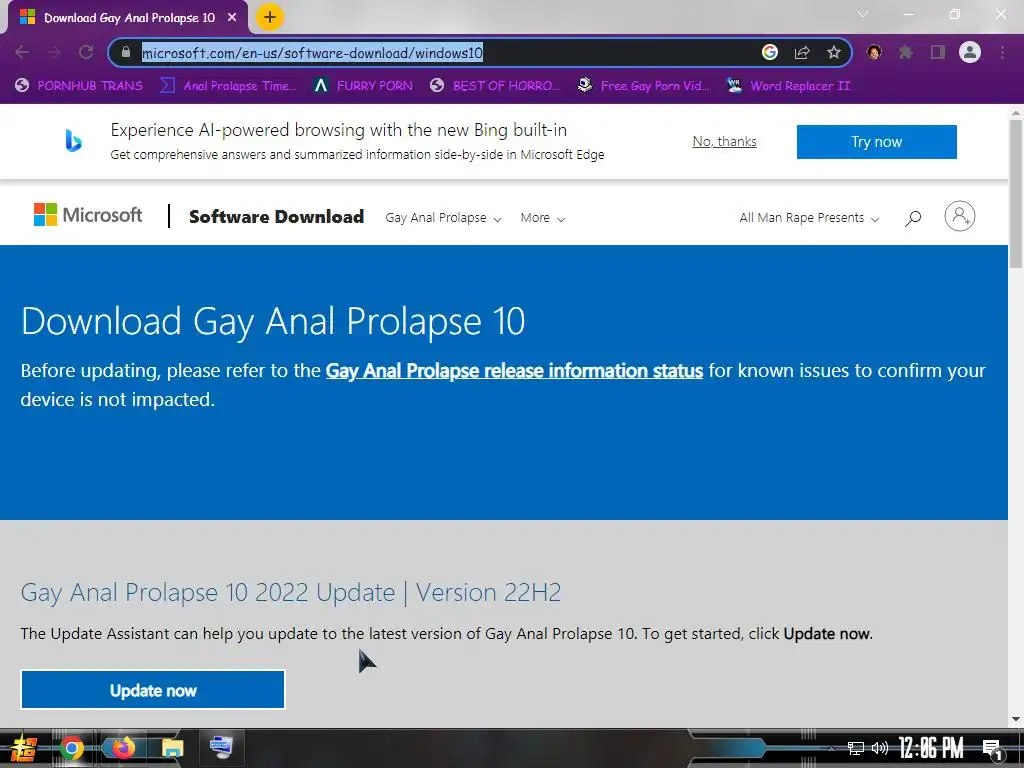Image resolution: width=1024 pixels, height=768 pixels.
Task: Open the notification center icon
Action: (x=992, y=749)
